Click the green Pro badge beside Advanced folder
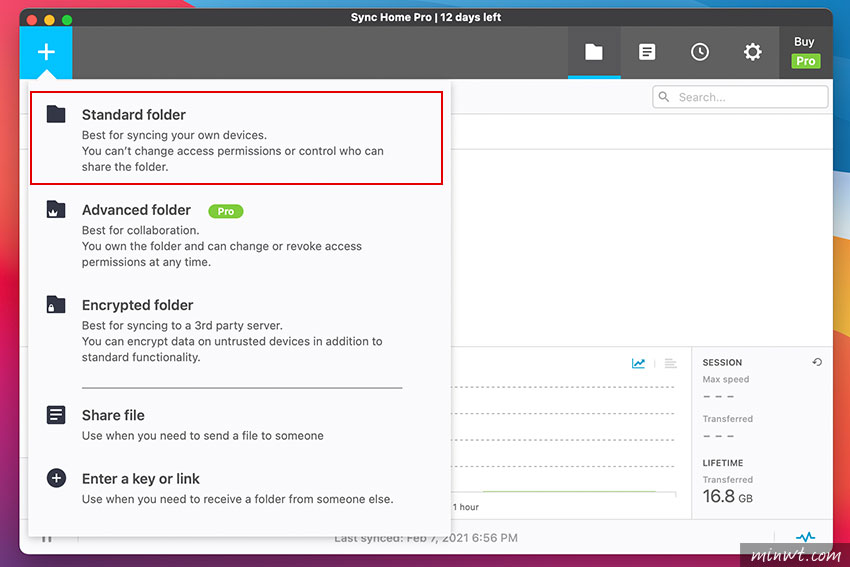850x567 pixels. point(226,211)
